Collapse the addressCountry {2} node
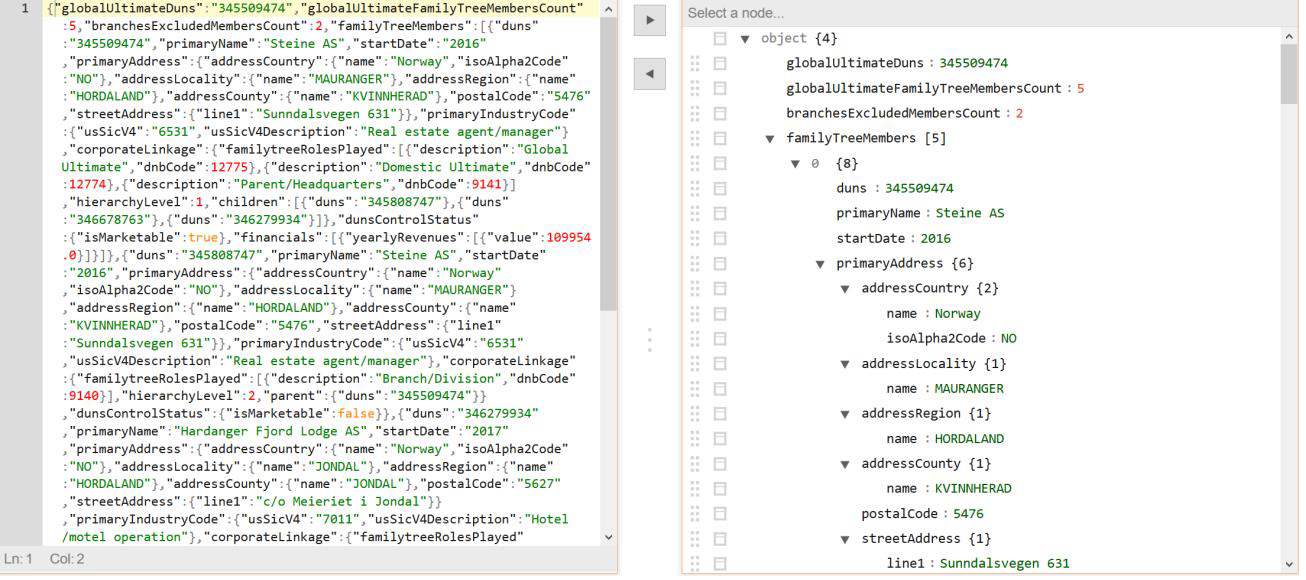 pos(845,288)
